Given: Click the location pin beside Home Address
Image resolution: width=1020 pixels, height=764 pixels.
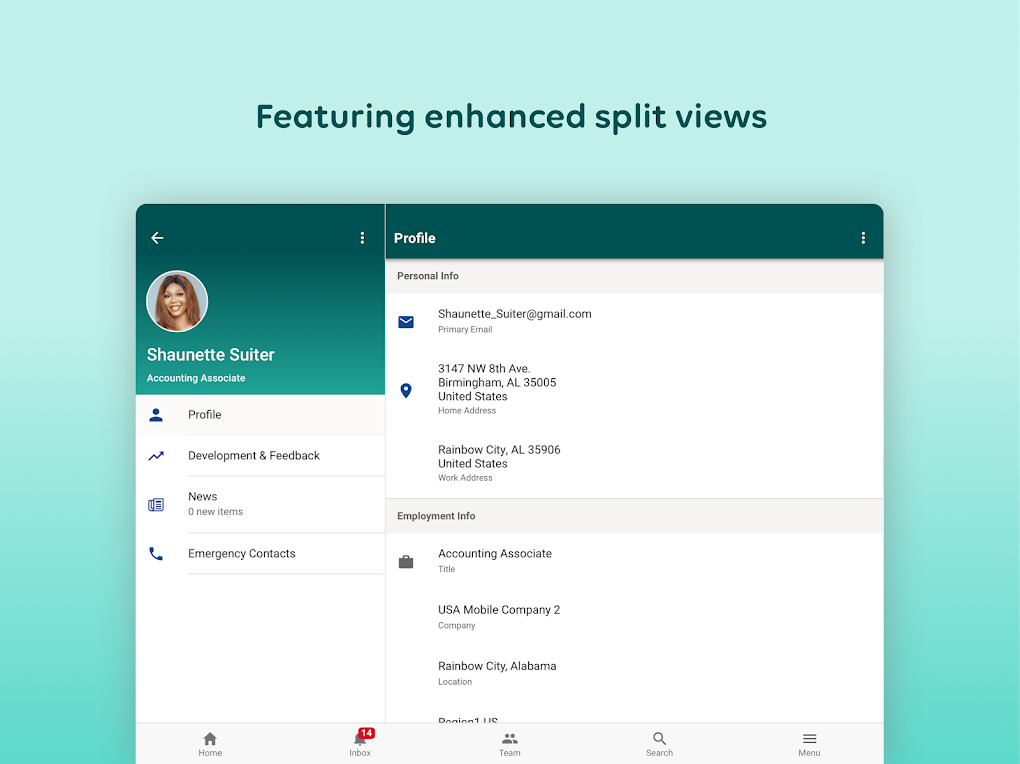Looking at the screenshot, I should 405,390.
